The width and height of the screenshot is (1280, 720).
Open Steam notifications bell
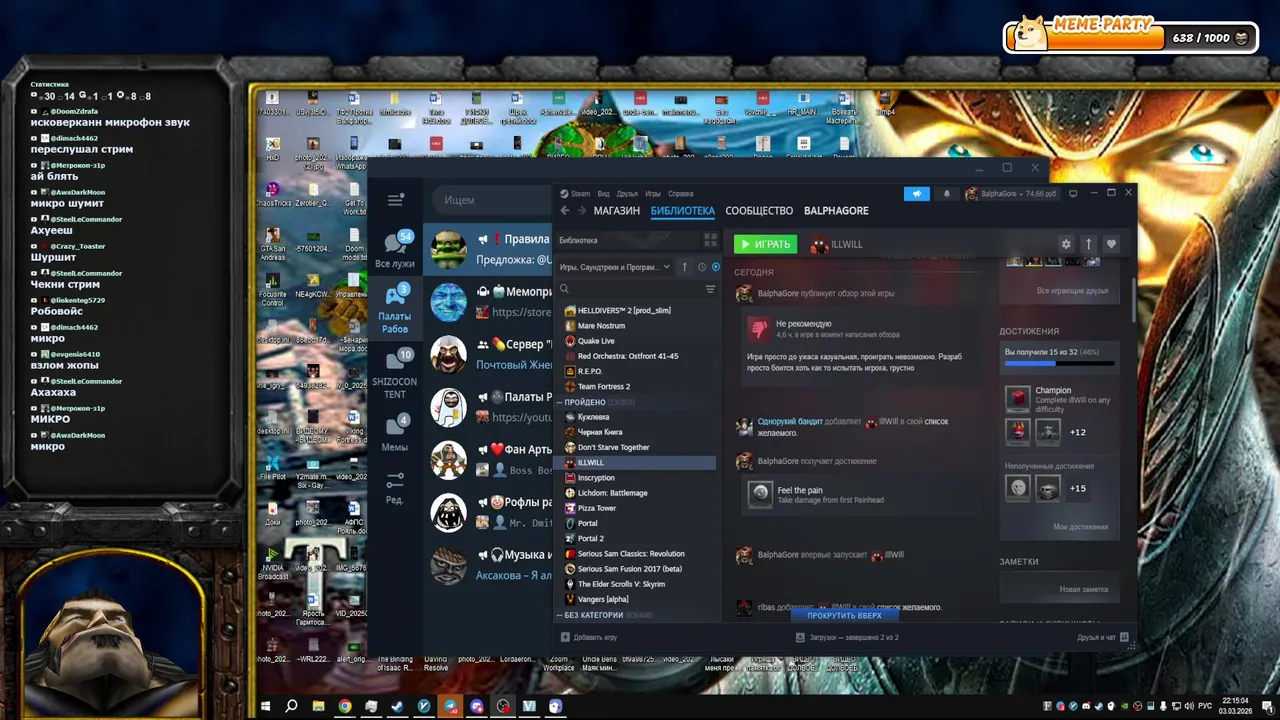tap(947, 194)
